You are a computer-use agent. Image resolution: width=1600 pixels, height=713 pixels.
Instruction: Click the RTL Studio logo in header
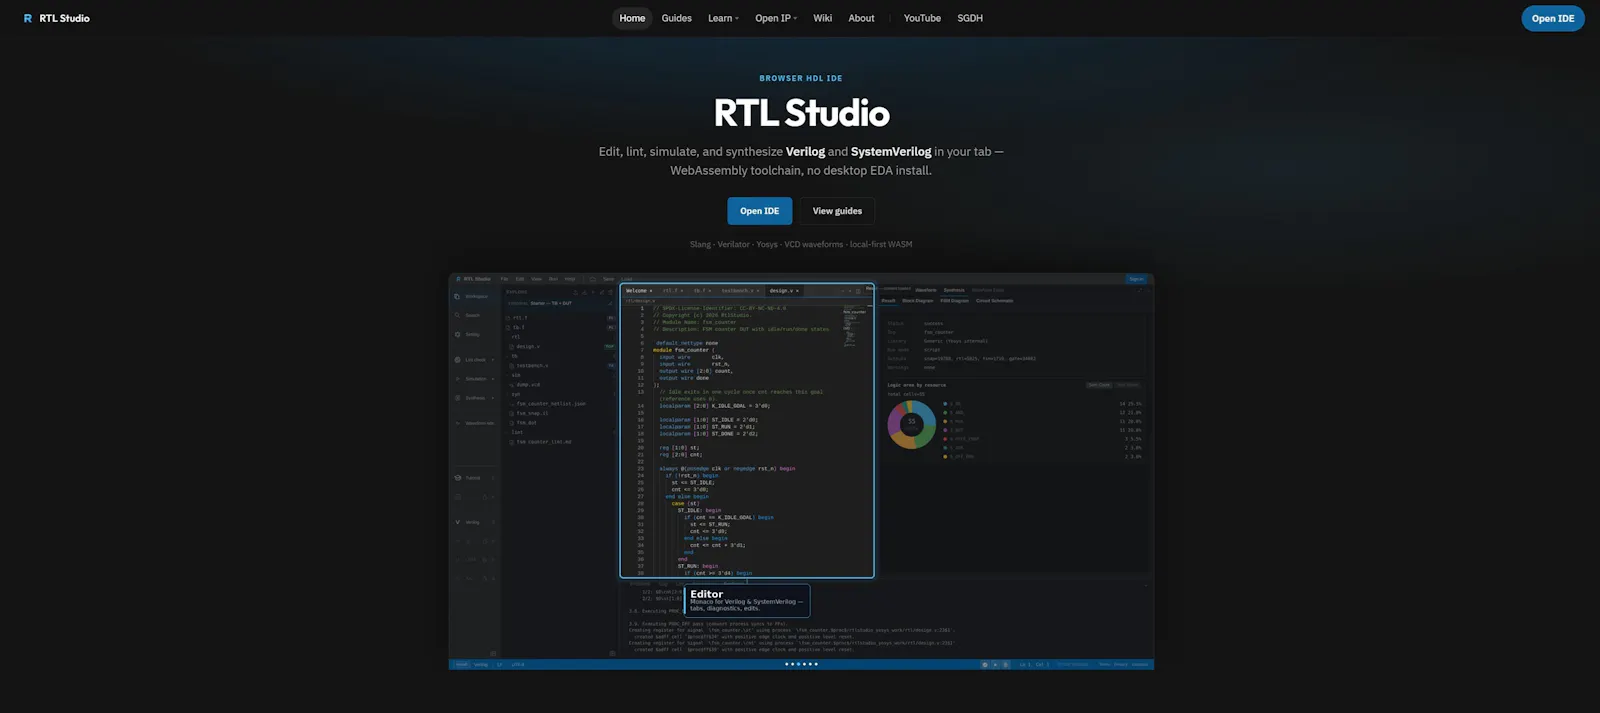pyautogui.click(x=56, y=18)
